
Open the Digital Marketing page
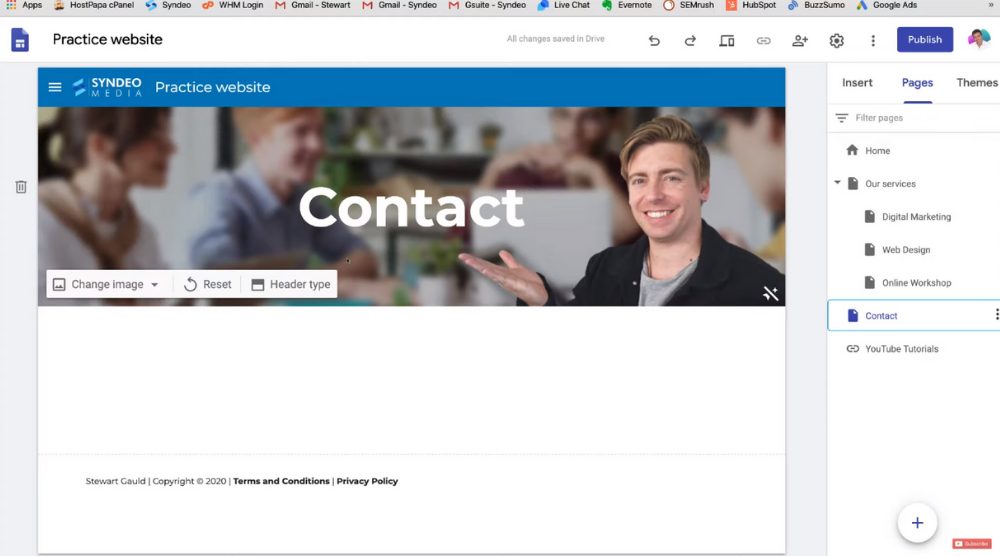(x=916, y=217)
